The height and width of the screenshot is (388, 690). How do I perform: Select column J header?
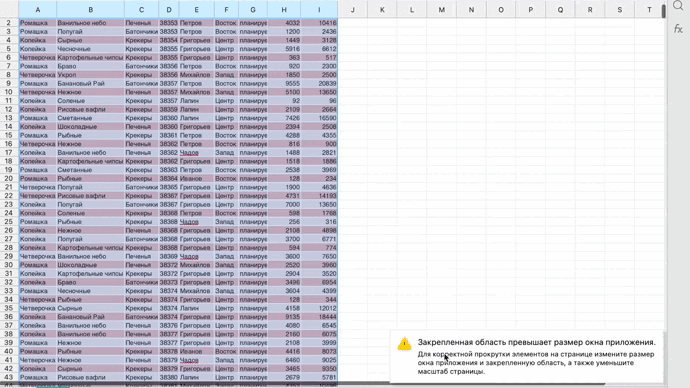tap(352, 9)
